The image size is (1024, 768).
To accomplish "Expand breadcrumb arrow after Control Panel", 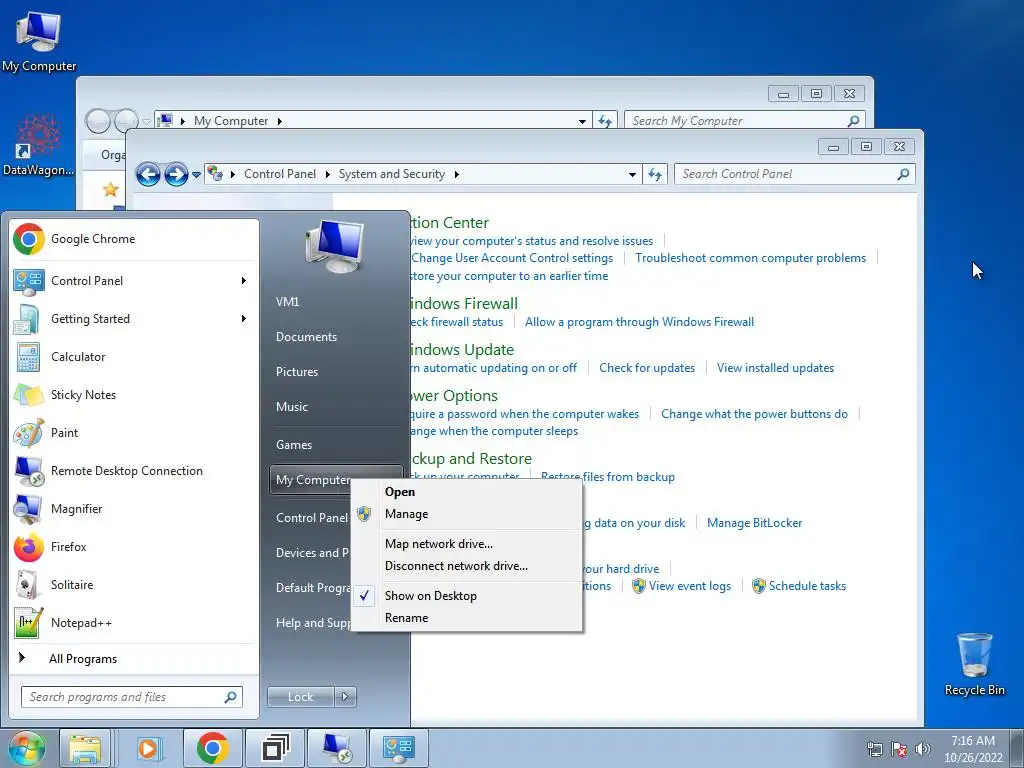I will pos(327,174).
